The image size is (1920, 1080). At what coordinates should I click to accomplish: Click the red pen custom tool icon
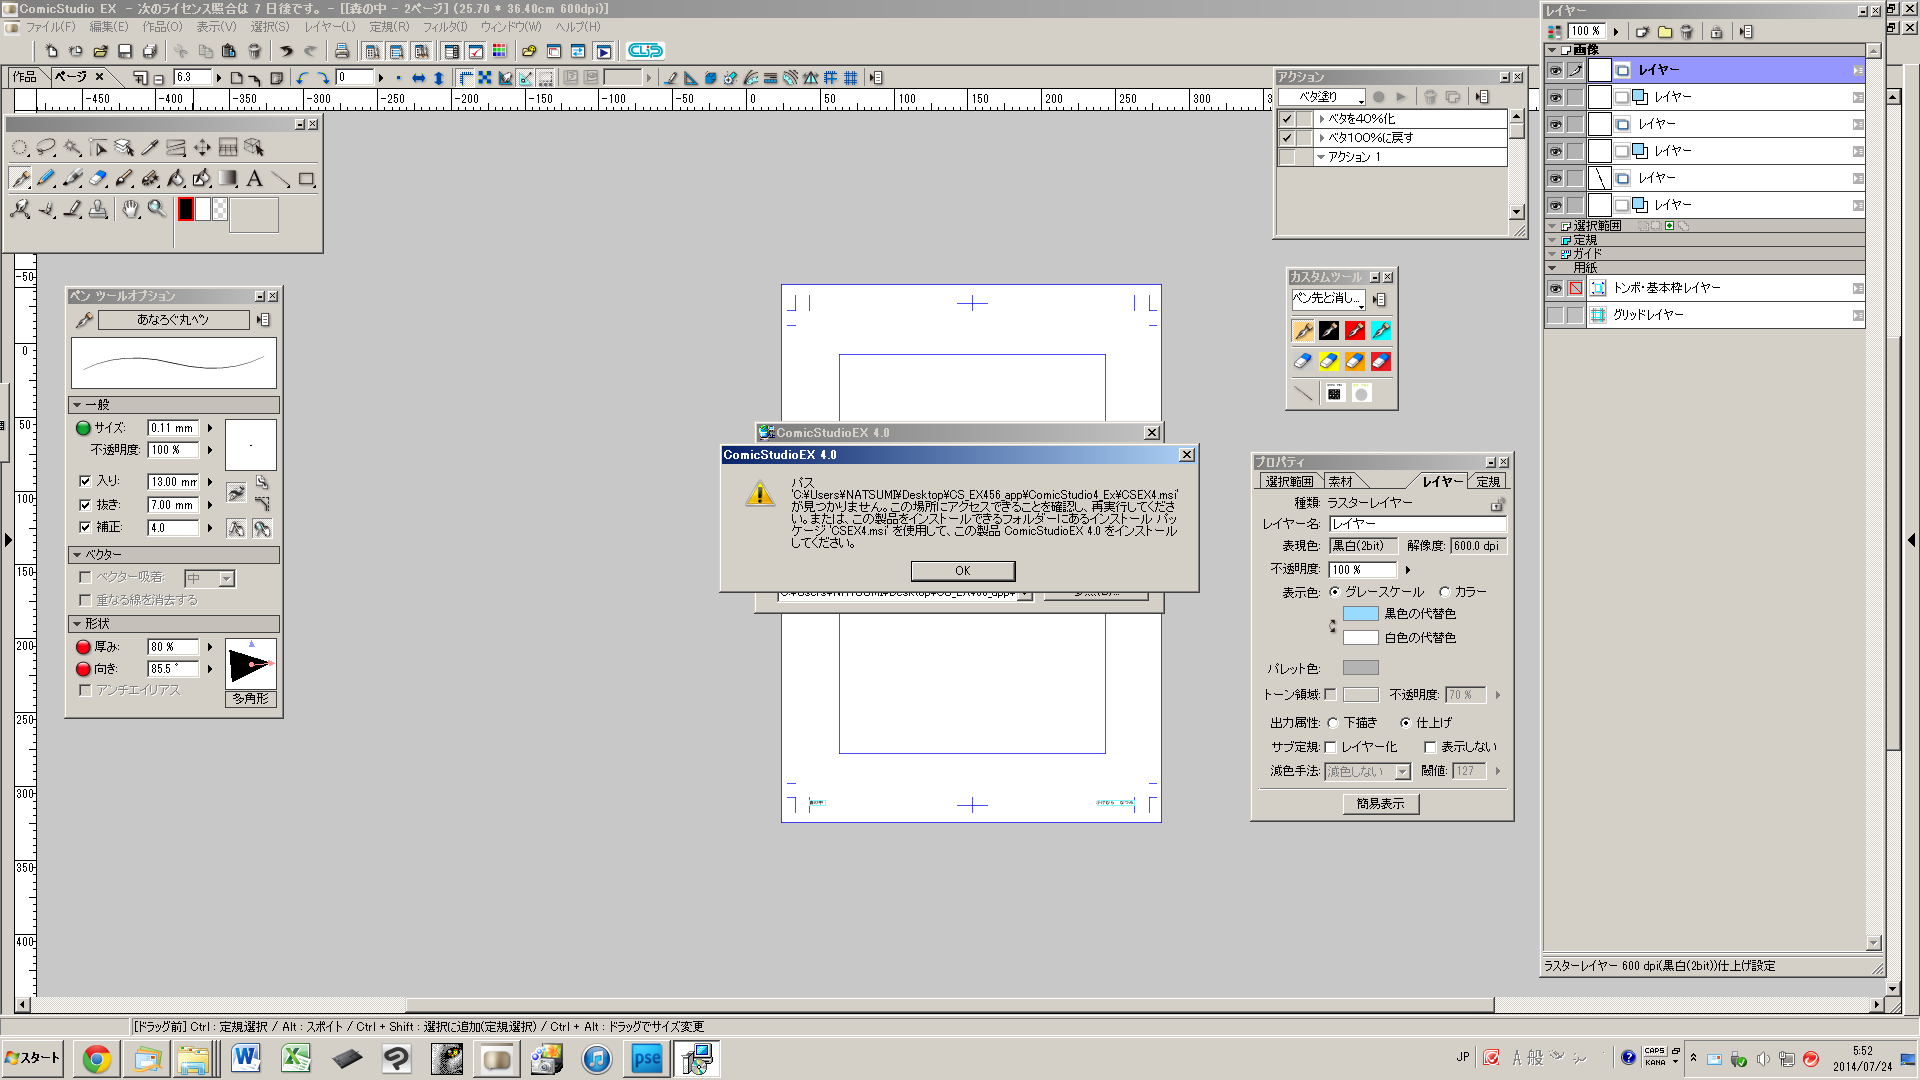pyautogui.click(x=1355, y=331)
